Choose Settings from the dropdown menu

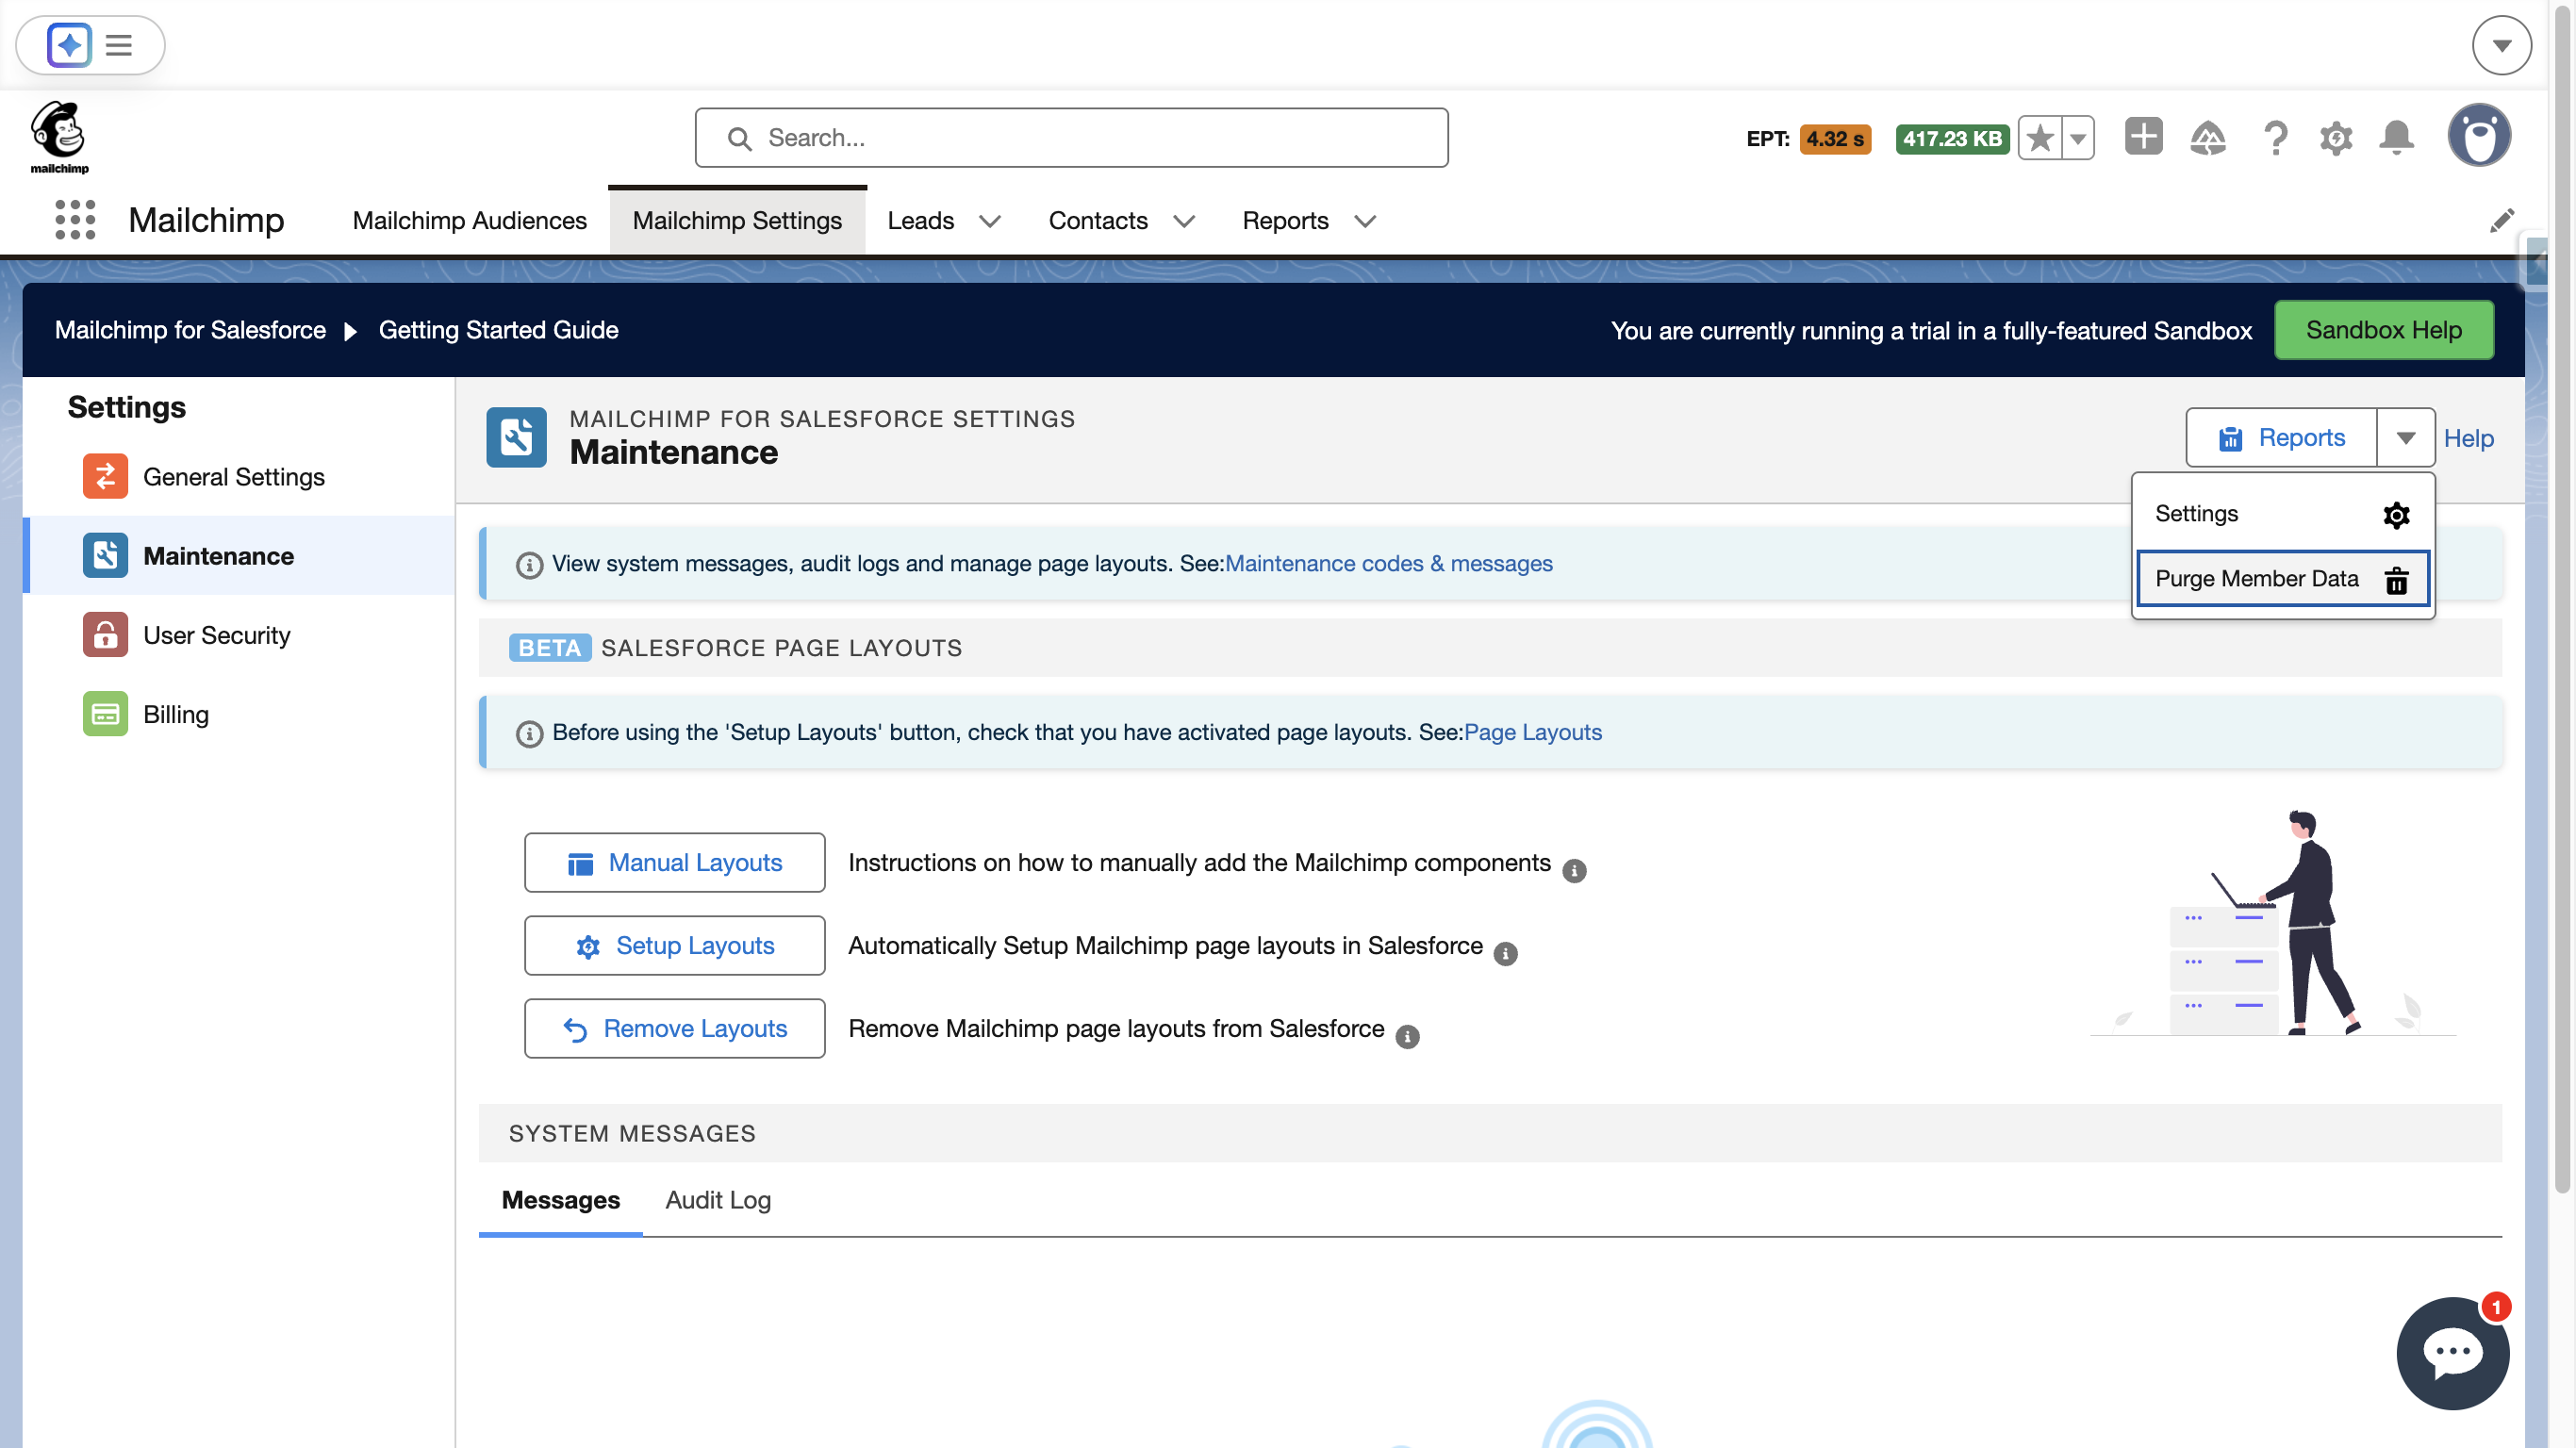[x=2283, y=514]
